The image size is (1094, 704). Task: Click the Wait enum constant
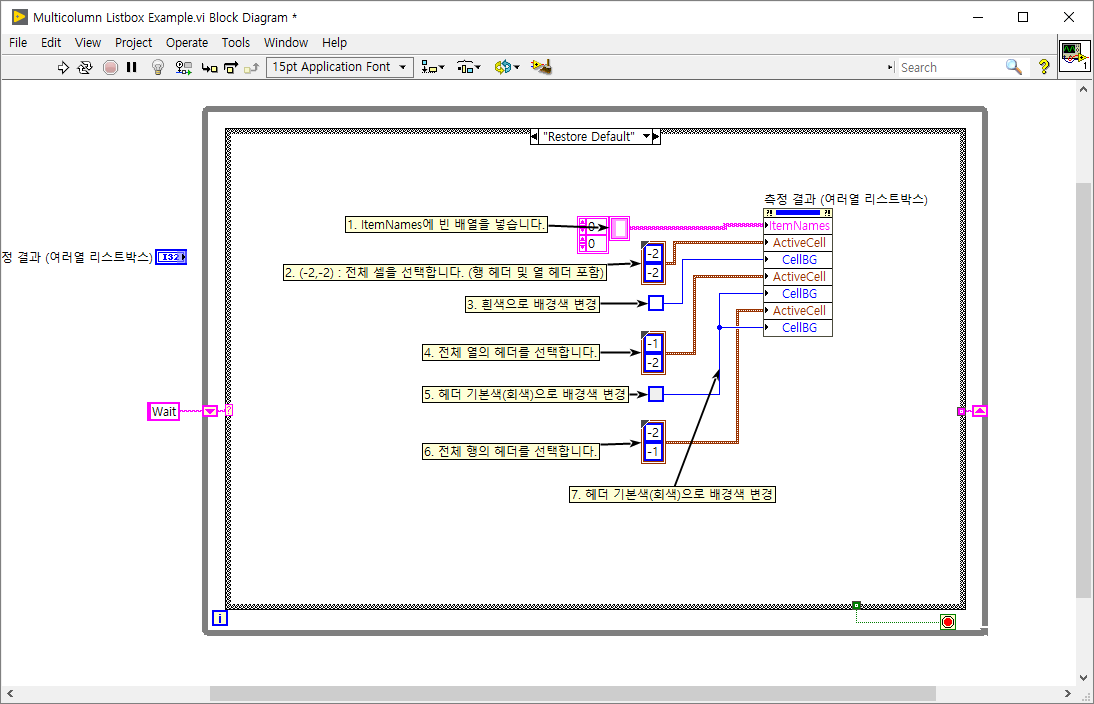[164, 412]
